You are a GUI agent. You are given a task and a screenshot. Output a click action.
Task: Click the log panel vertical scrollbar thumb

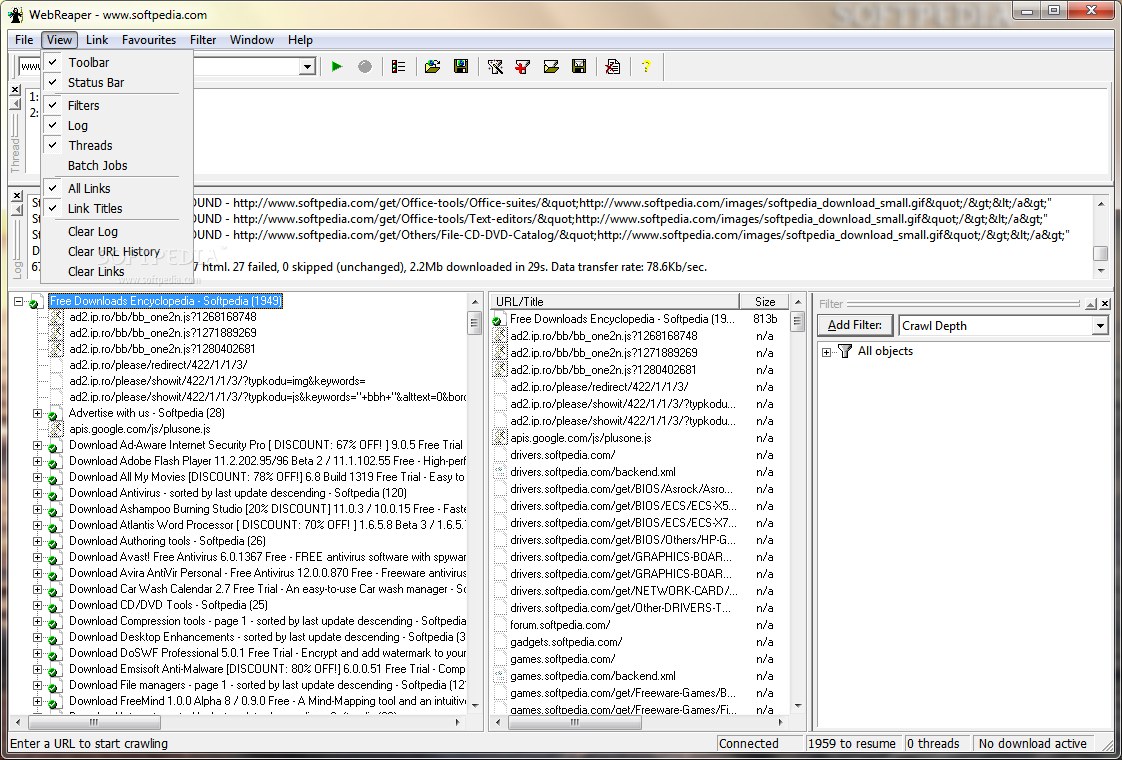click(1100, 254)
